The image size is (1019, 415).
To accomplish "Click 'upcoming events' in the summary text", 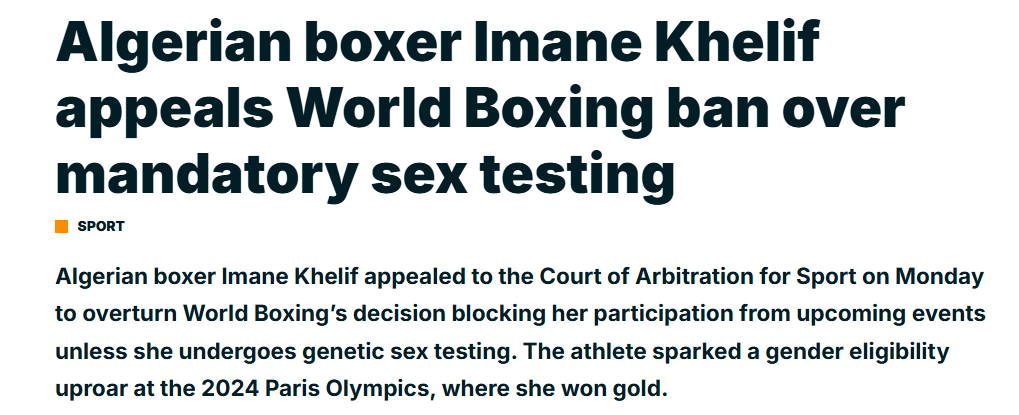I will (x=891, y=316).
